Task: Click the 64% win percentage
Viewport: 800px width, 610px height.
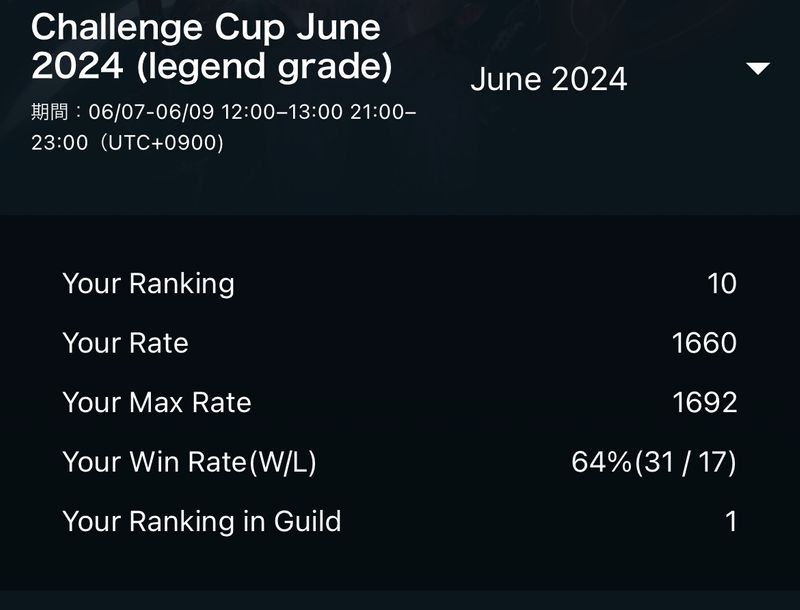Action: tap(602, 462)
